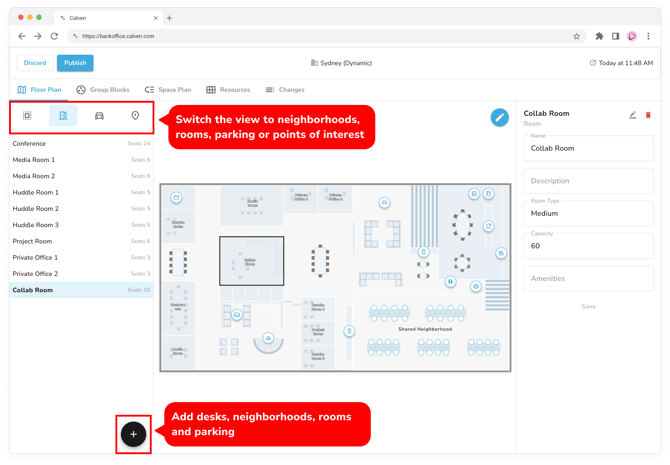Bookmark page with star icon
The height and width of the screenshot is (465, 670).
pos(576,36)
